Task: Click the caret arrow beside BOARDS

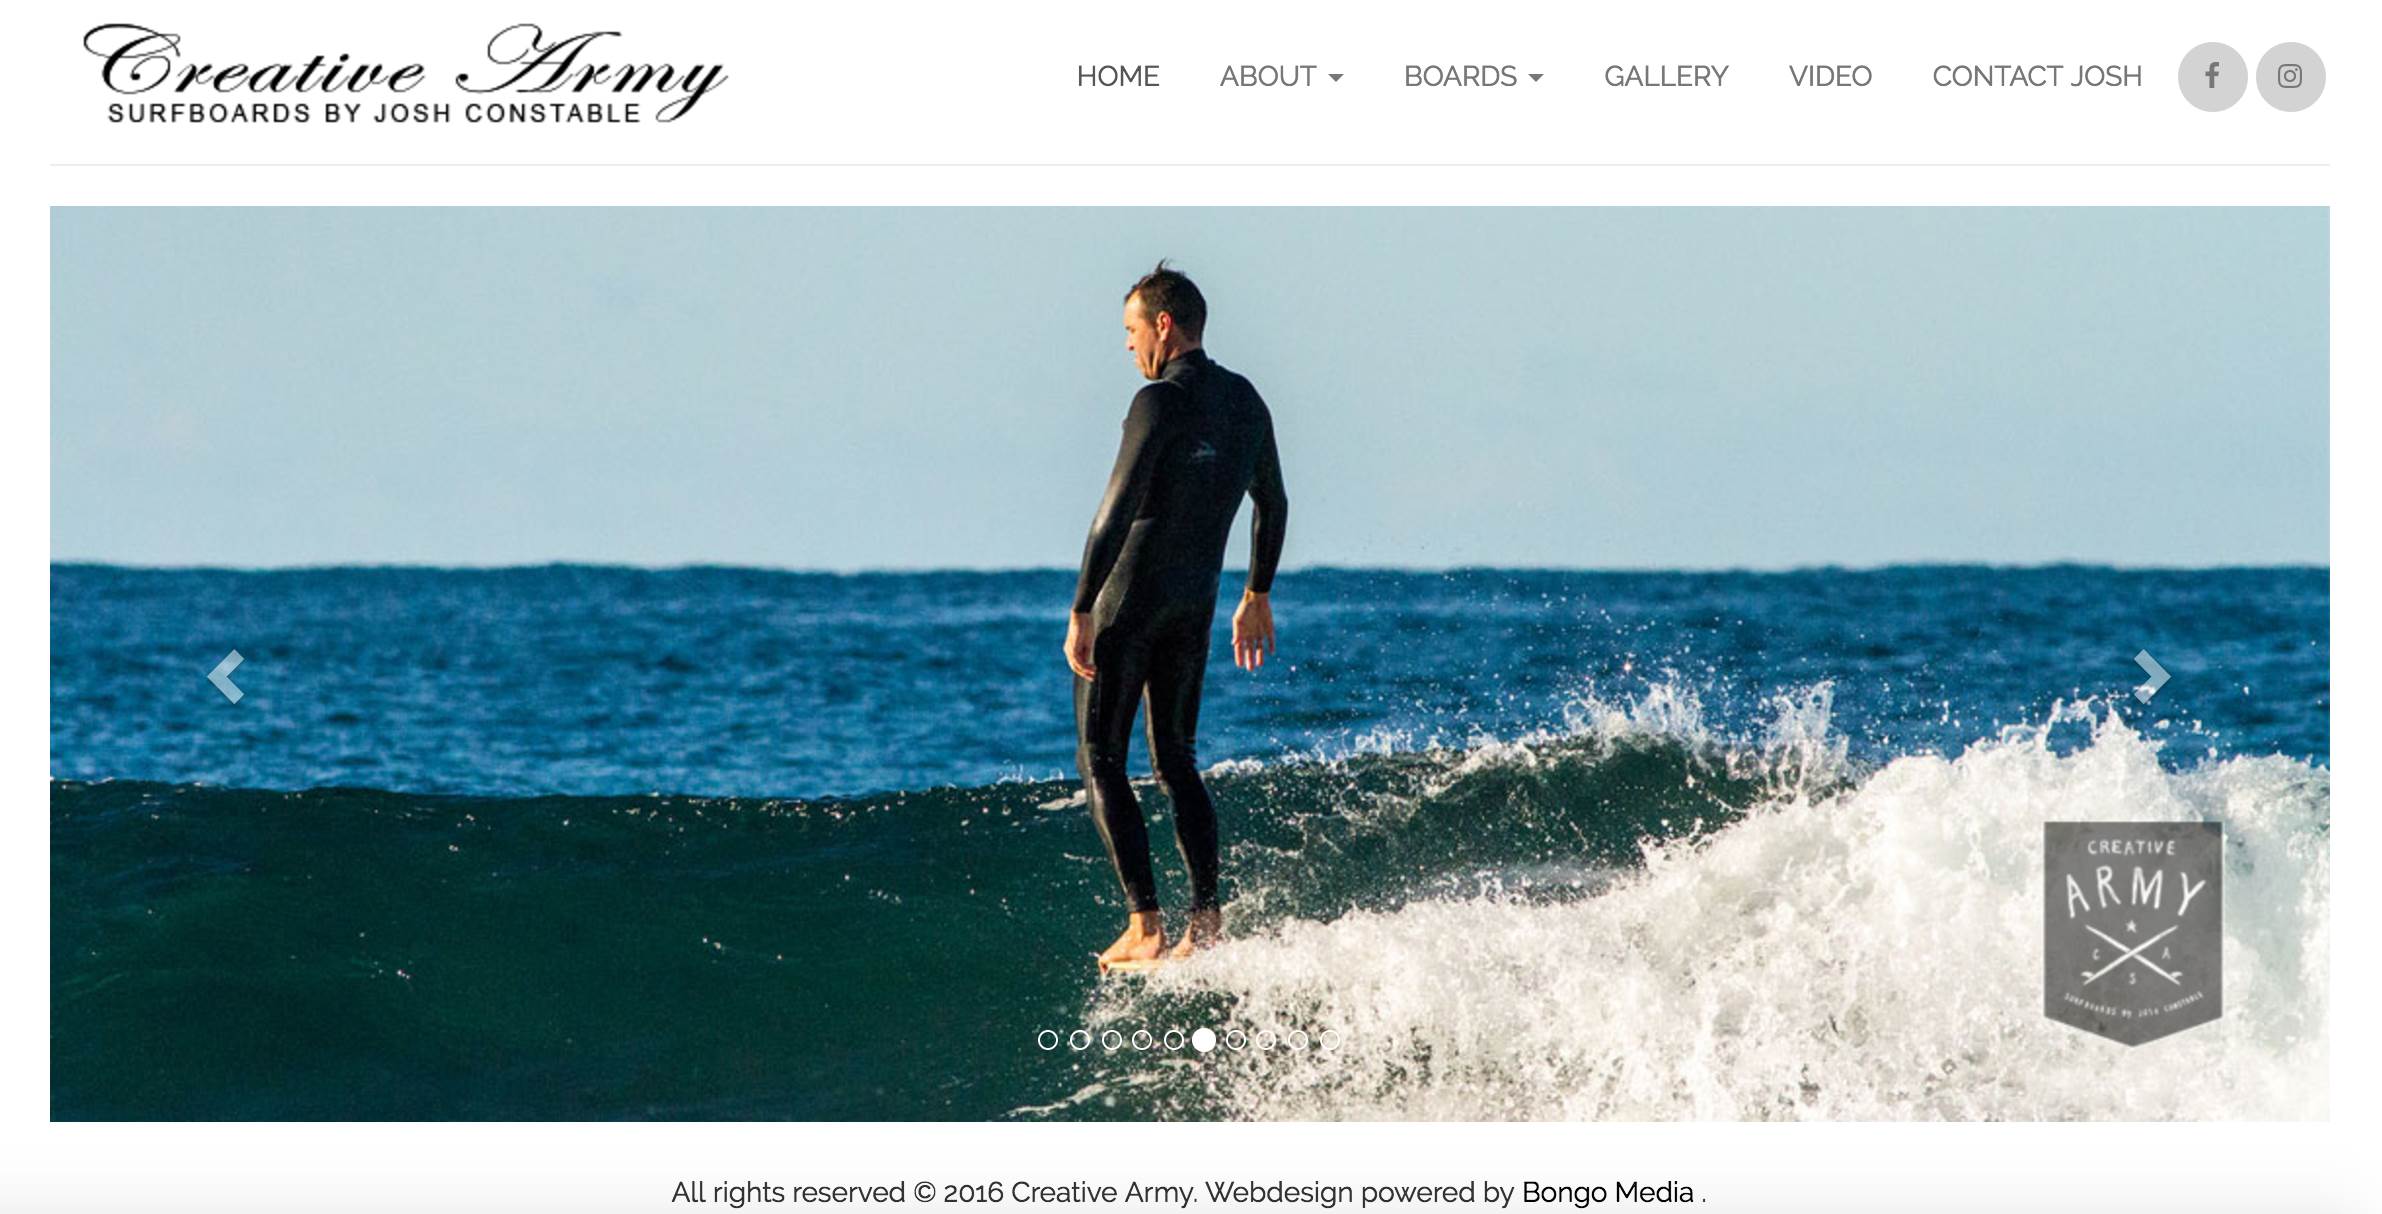Action: click(x=1536, y=78)
